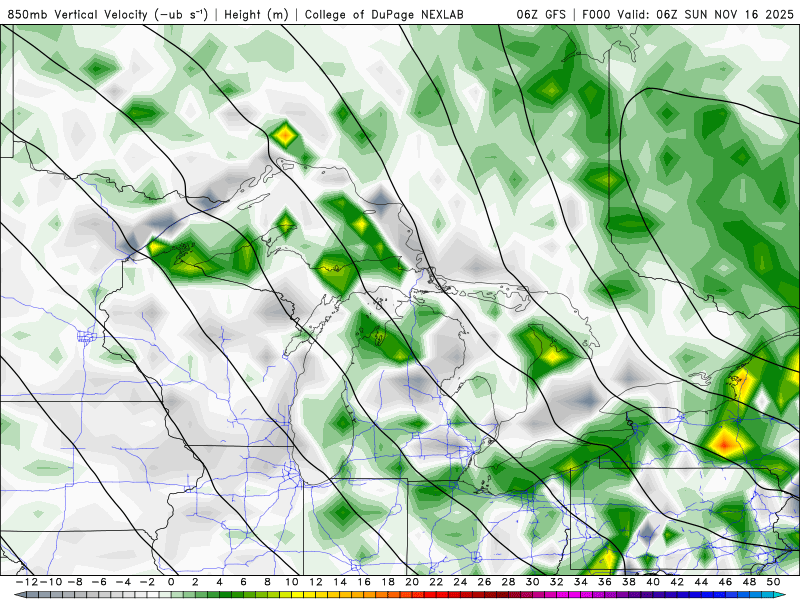Viewport: 800px width, 600px height.
Task: Click the 'F000 Valid: 06Z SUN NOV 16 2025' text
Action: 688,14
